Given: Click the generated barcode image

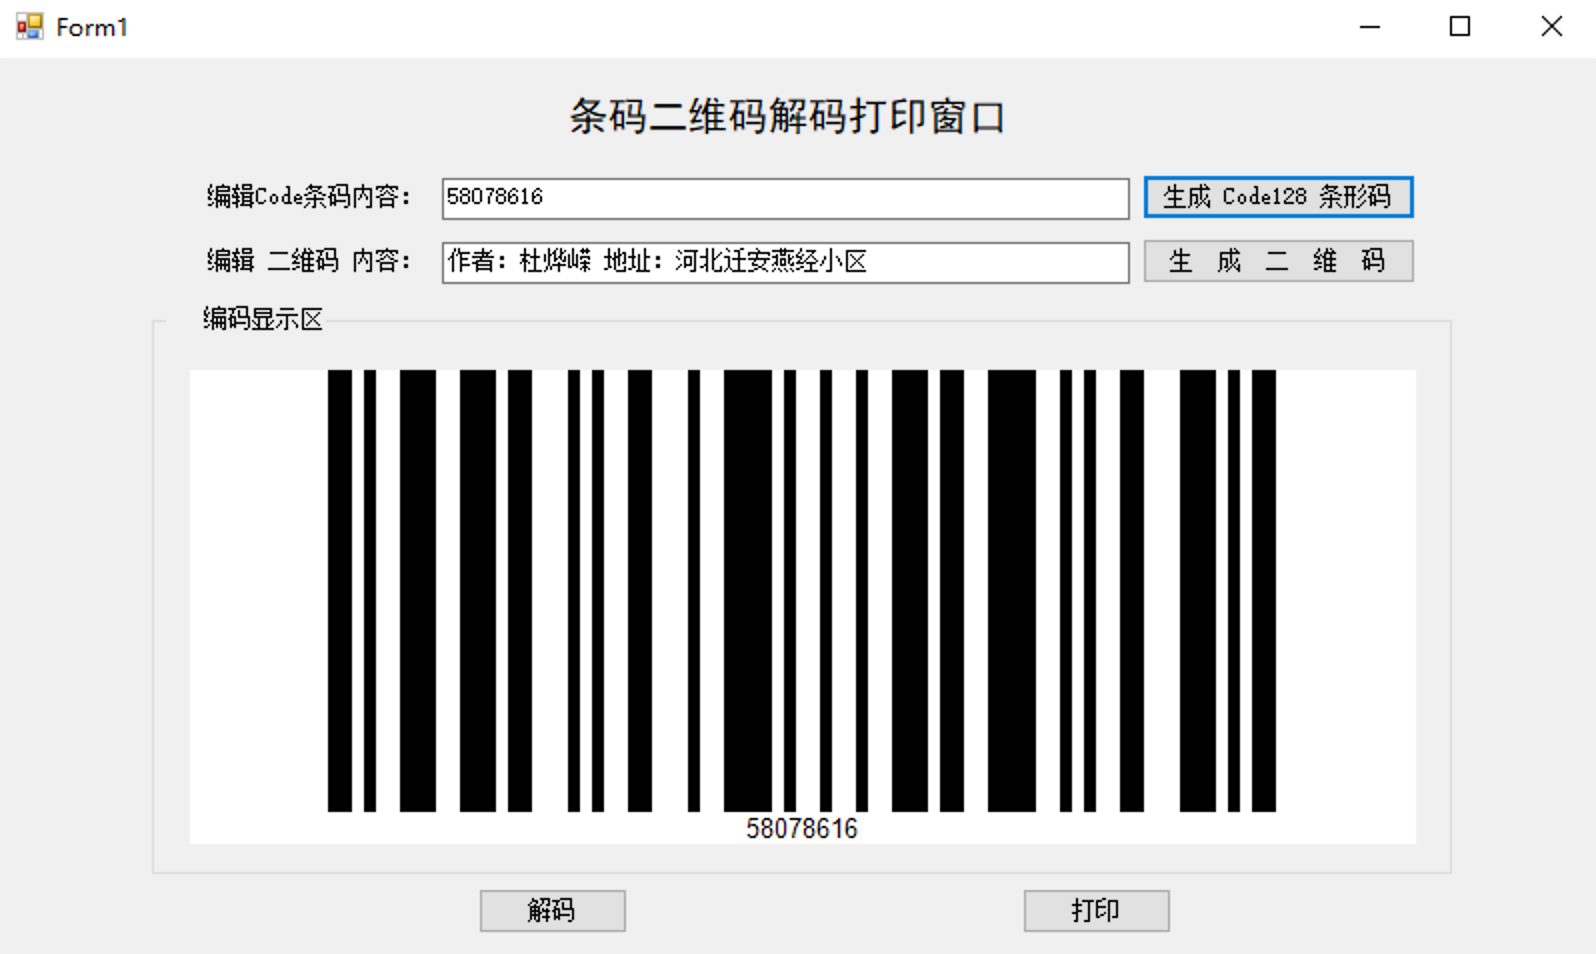Looking at the screenshot, I should coord(802,606).
